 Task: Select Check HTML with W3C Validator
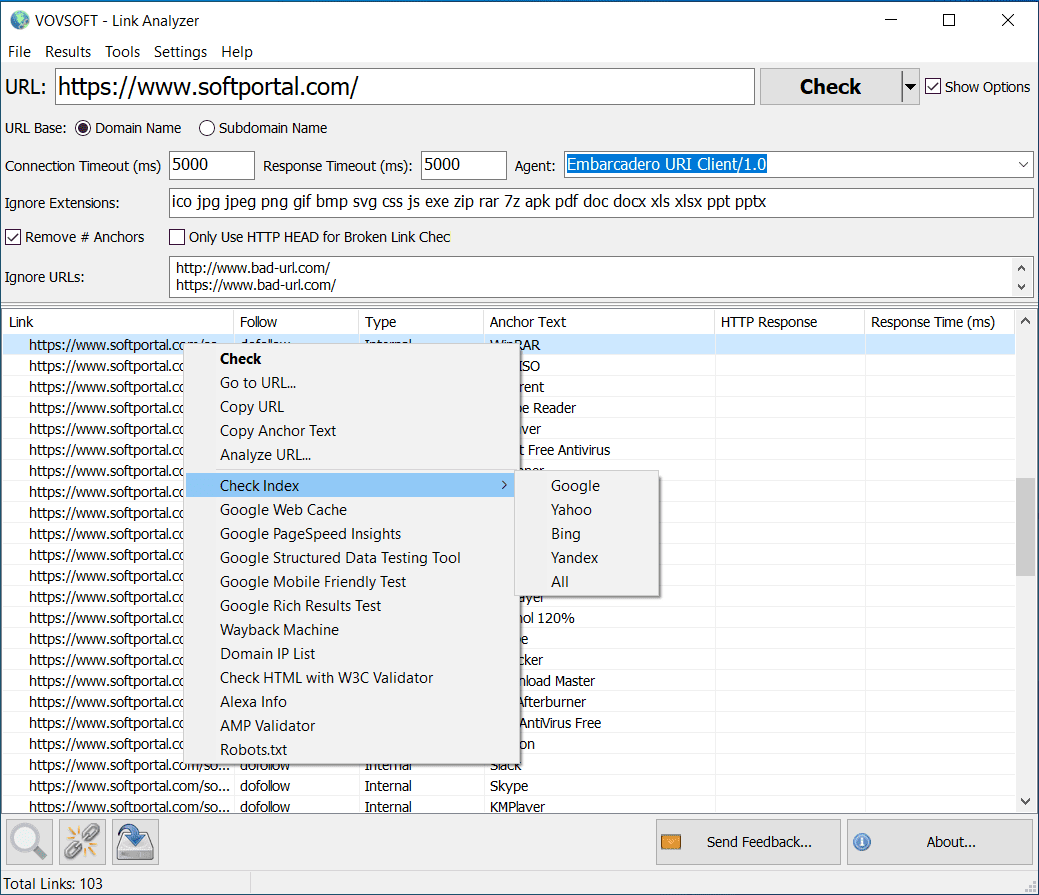[x=350, y=678]
